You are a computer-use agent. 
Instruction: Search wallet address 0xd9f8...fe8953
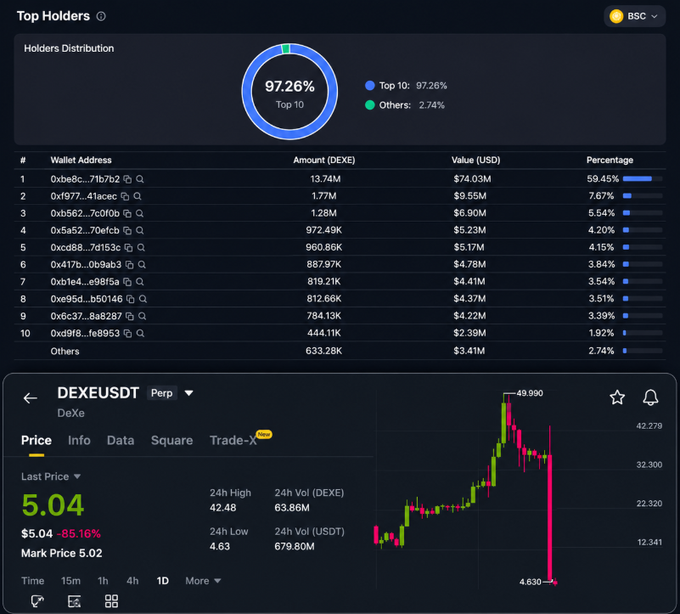pyautogui.click(x=140, y=333)
